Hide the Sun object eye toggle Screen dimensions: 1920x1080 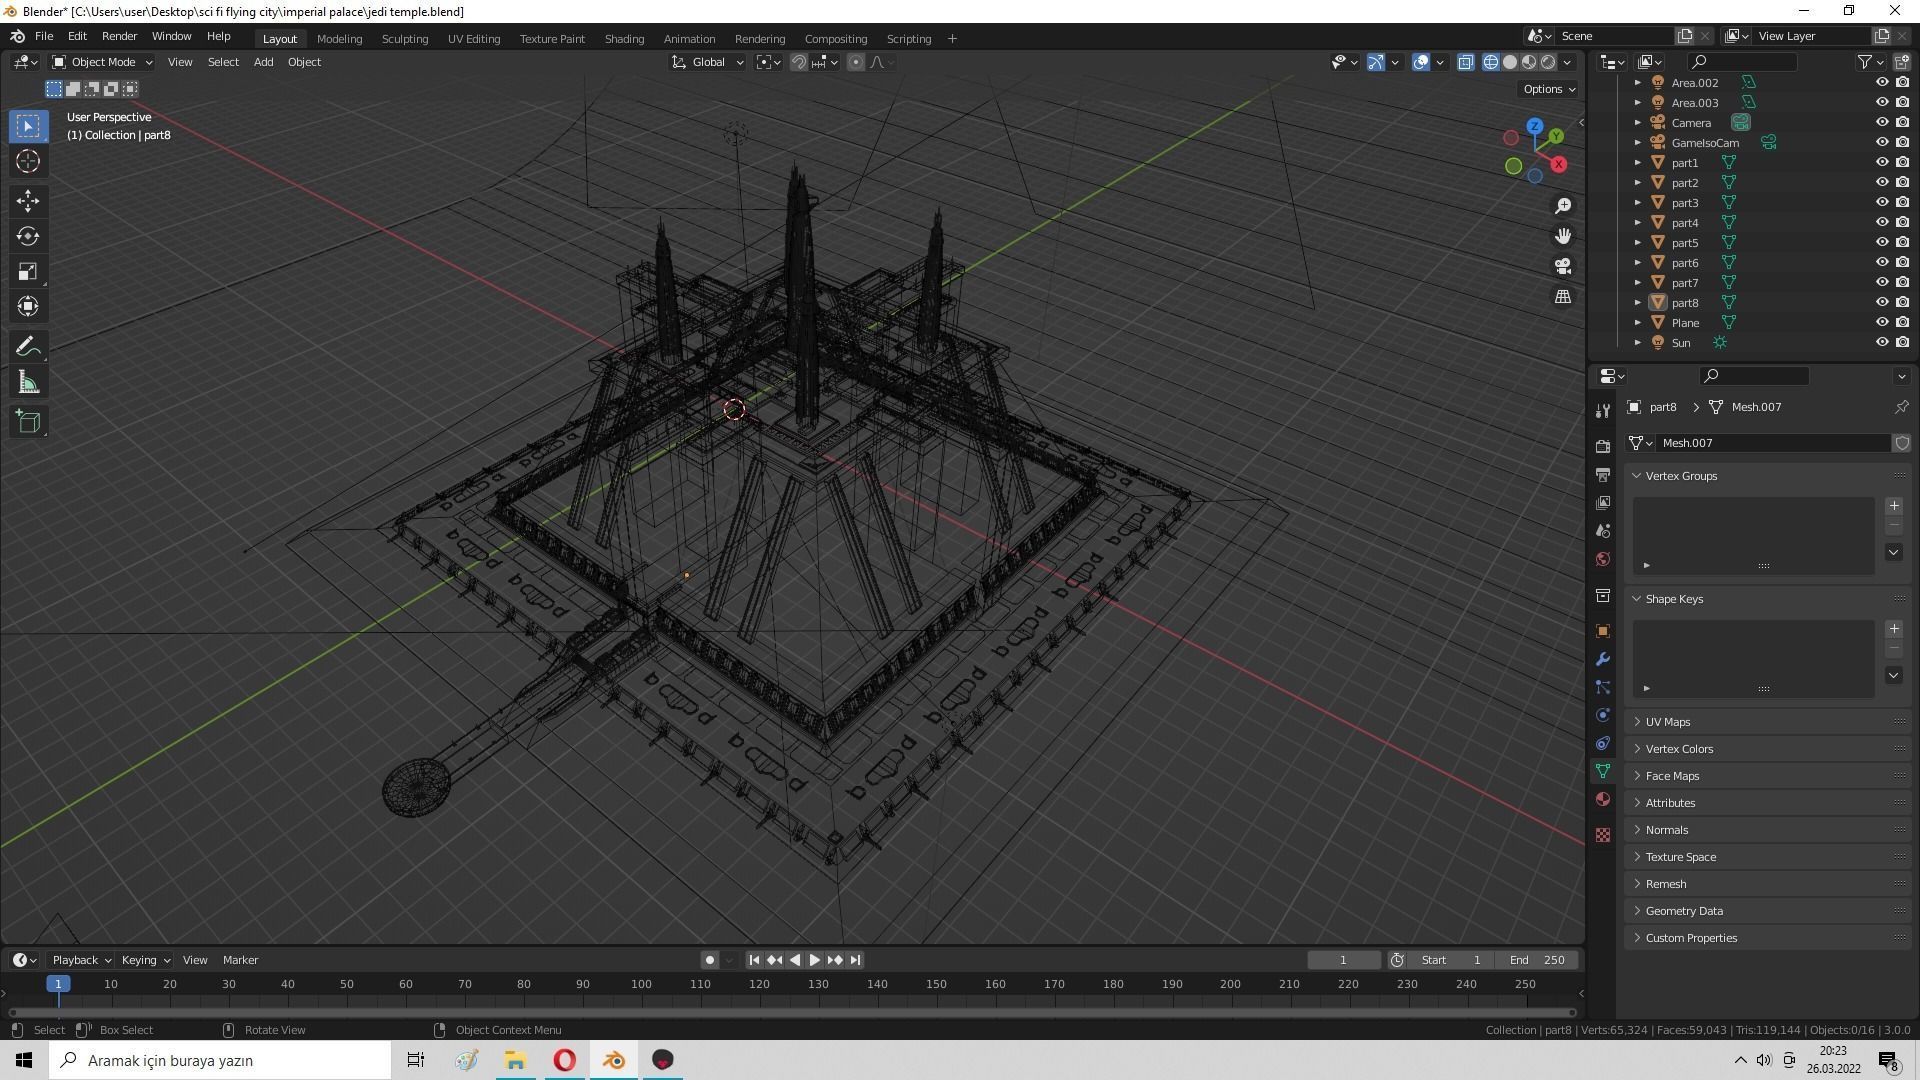1882,343
